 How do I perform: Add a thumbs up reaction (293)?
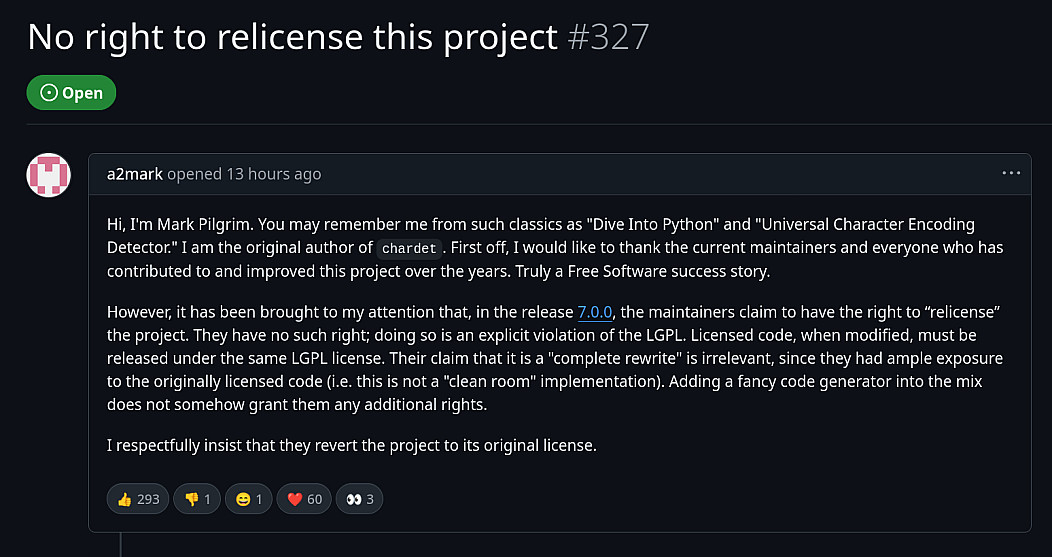(x=139, y=498)
